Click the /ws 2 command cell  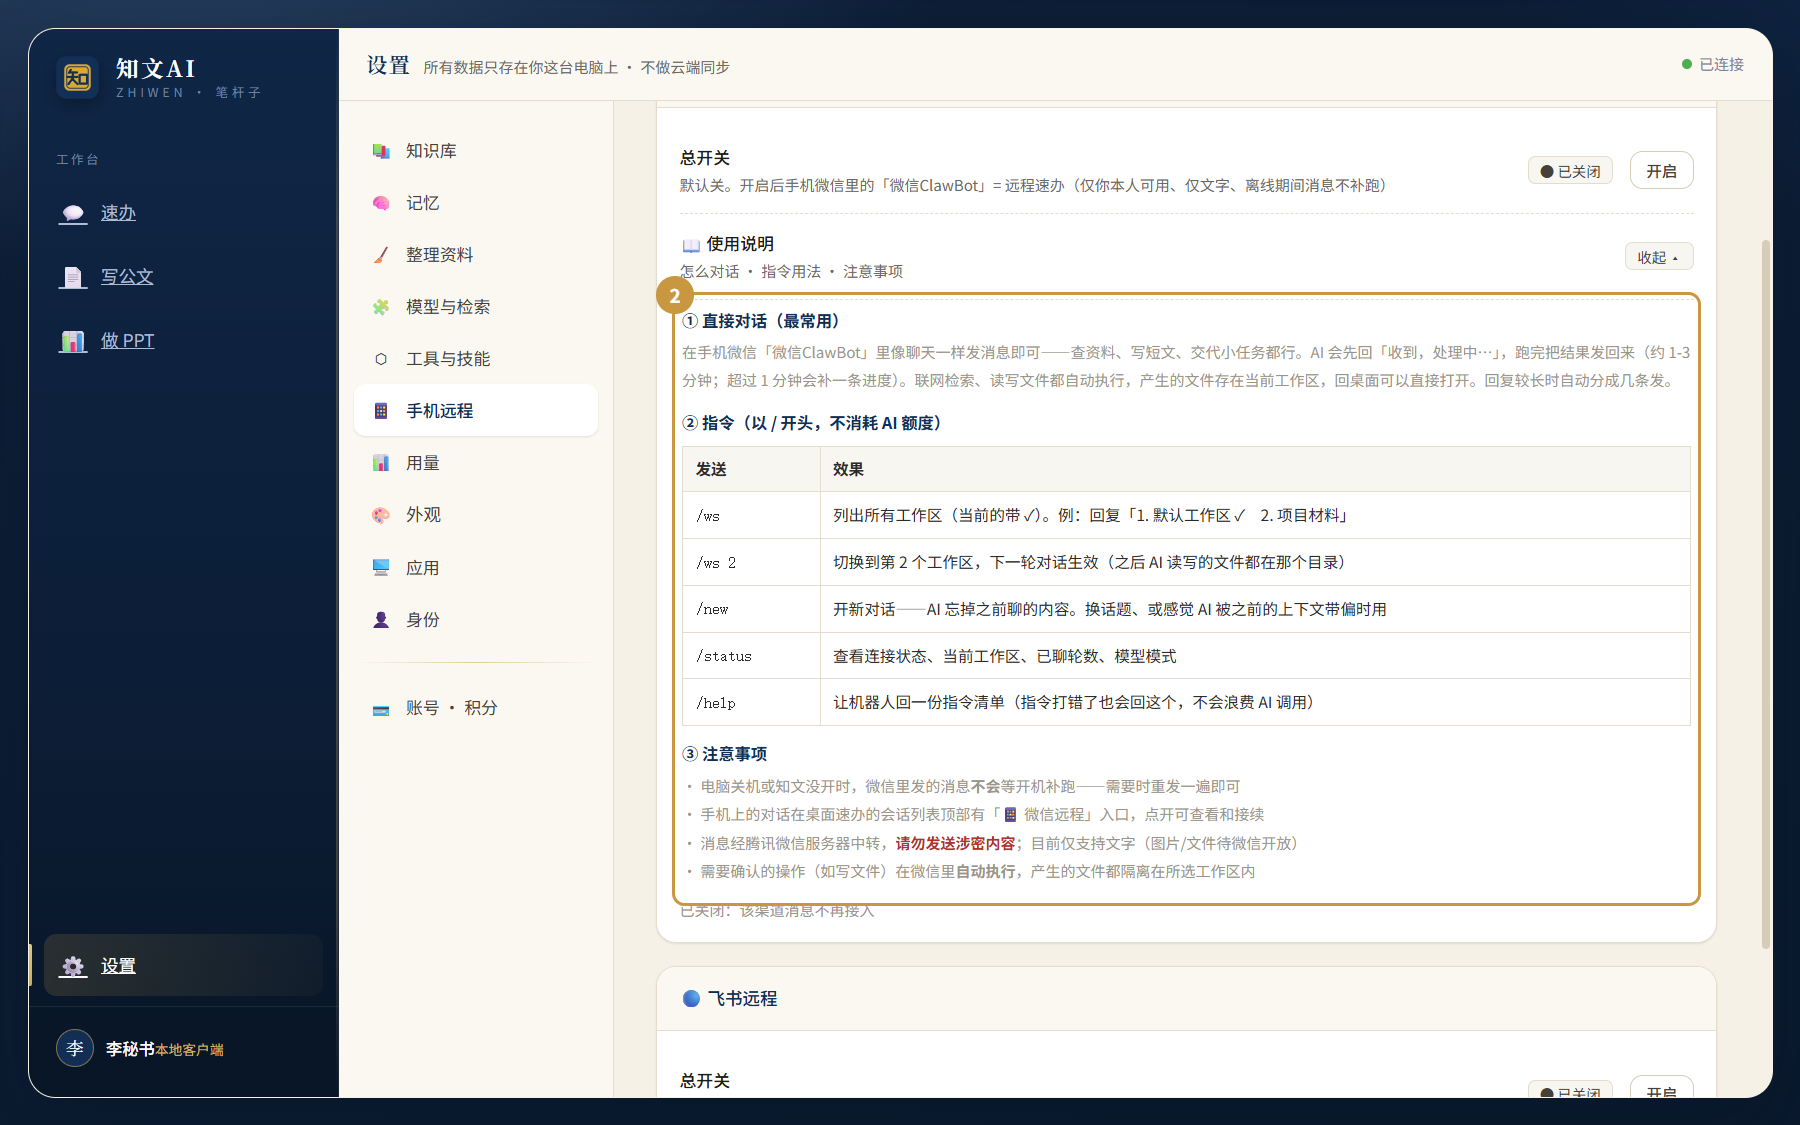(751, 563)
